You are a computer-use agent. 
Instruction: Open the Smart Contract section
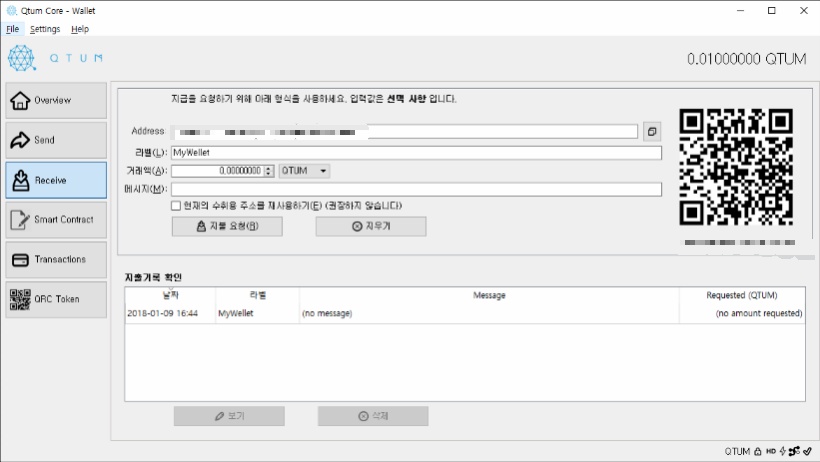[x=56, y=220]
